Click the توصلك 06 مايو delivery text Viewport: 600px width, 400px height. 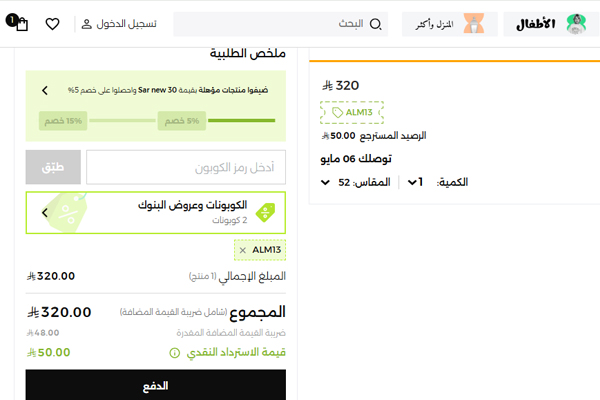[x=356, y=158]
